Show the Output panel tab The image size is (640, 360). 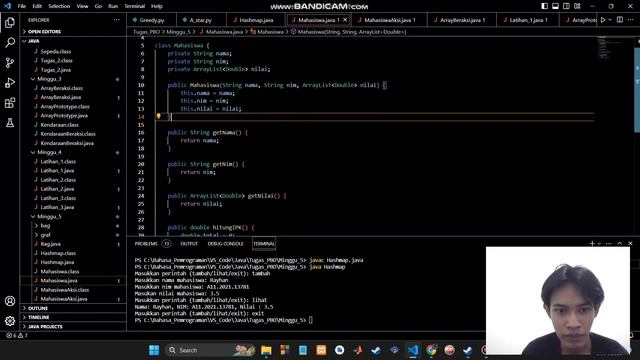pos(189,244)
